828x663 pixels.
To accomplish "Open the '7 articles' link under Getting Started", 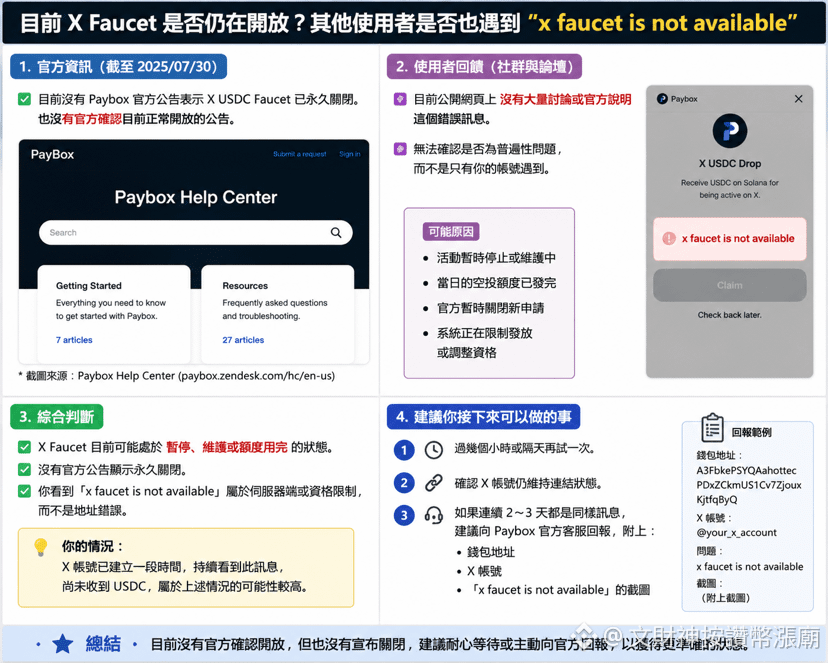I will coord(74,340).
